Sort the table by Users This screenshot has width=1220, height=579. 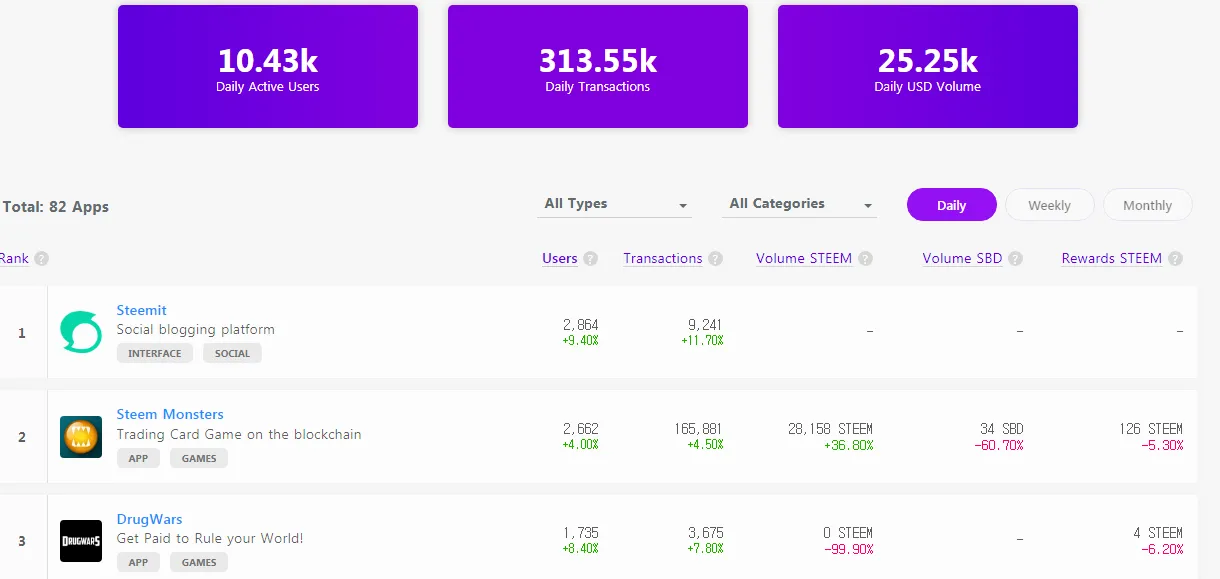(x=560, y=258)
